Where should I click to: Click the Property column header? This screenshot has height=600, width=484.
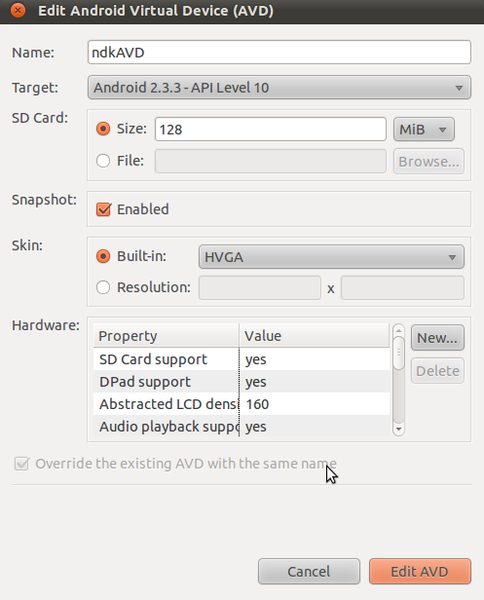(x=166, y=336)
